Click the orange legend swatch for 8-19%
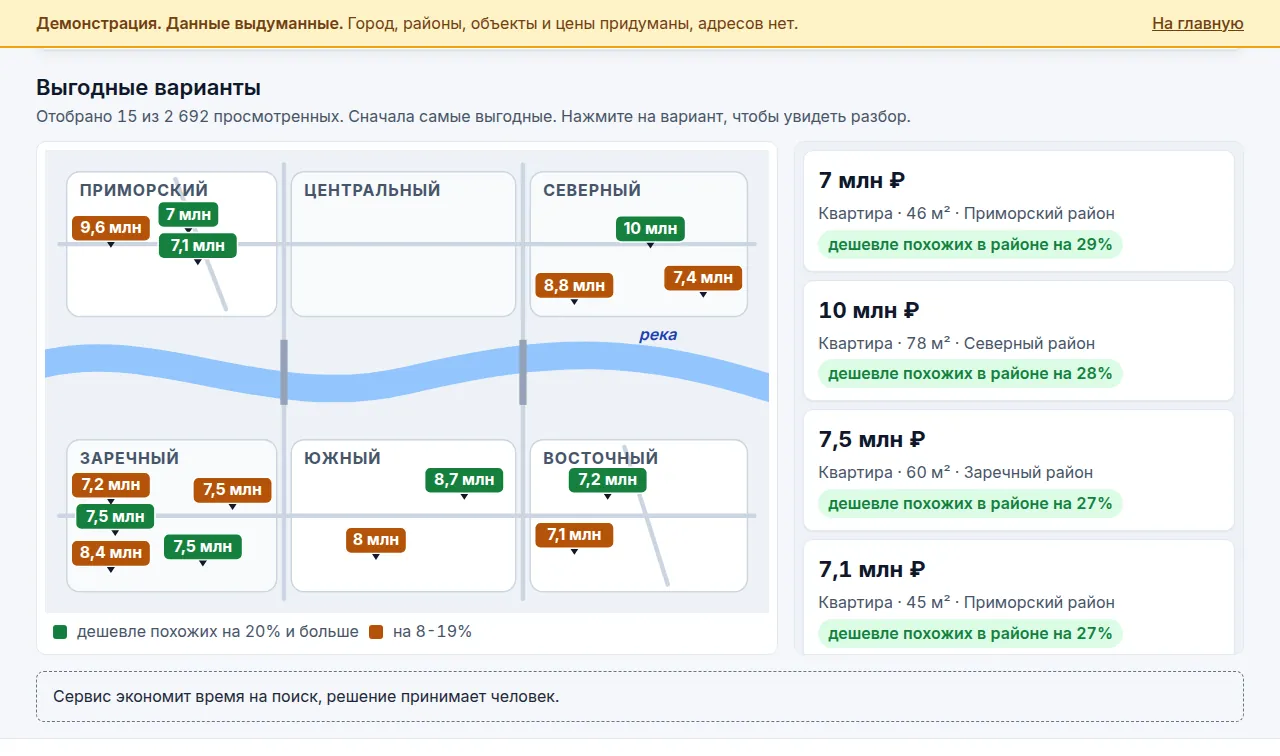The image size is (1280, 756). (x=376, y=632)
